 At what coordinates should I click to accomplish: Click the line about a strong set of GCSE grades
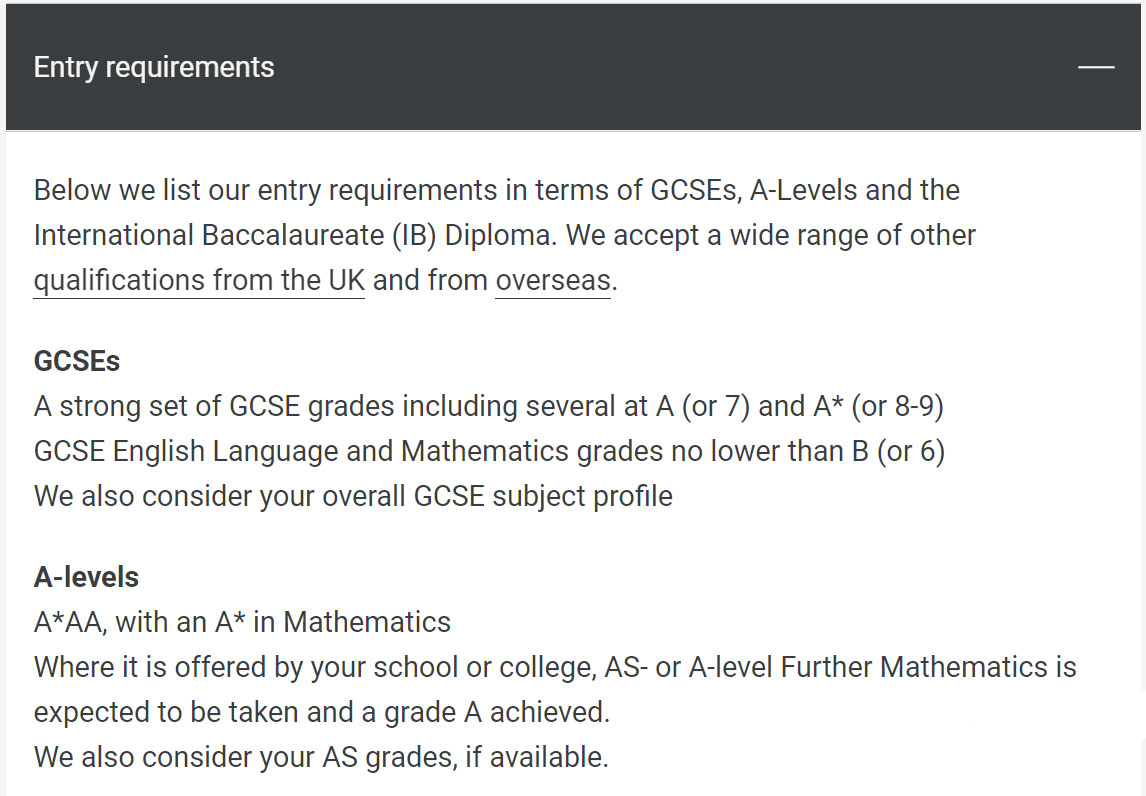[489, 406]
